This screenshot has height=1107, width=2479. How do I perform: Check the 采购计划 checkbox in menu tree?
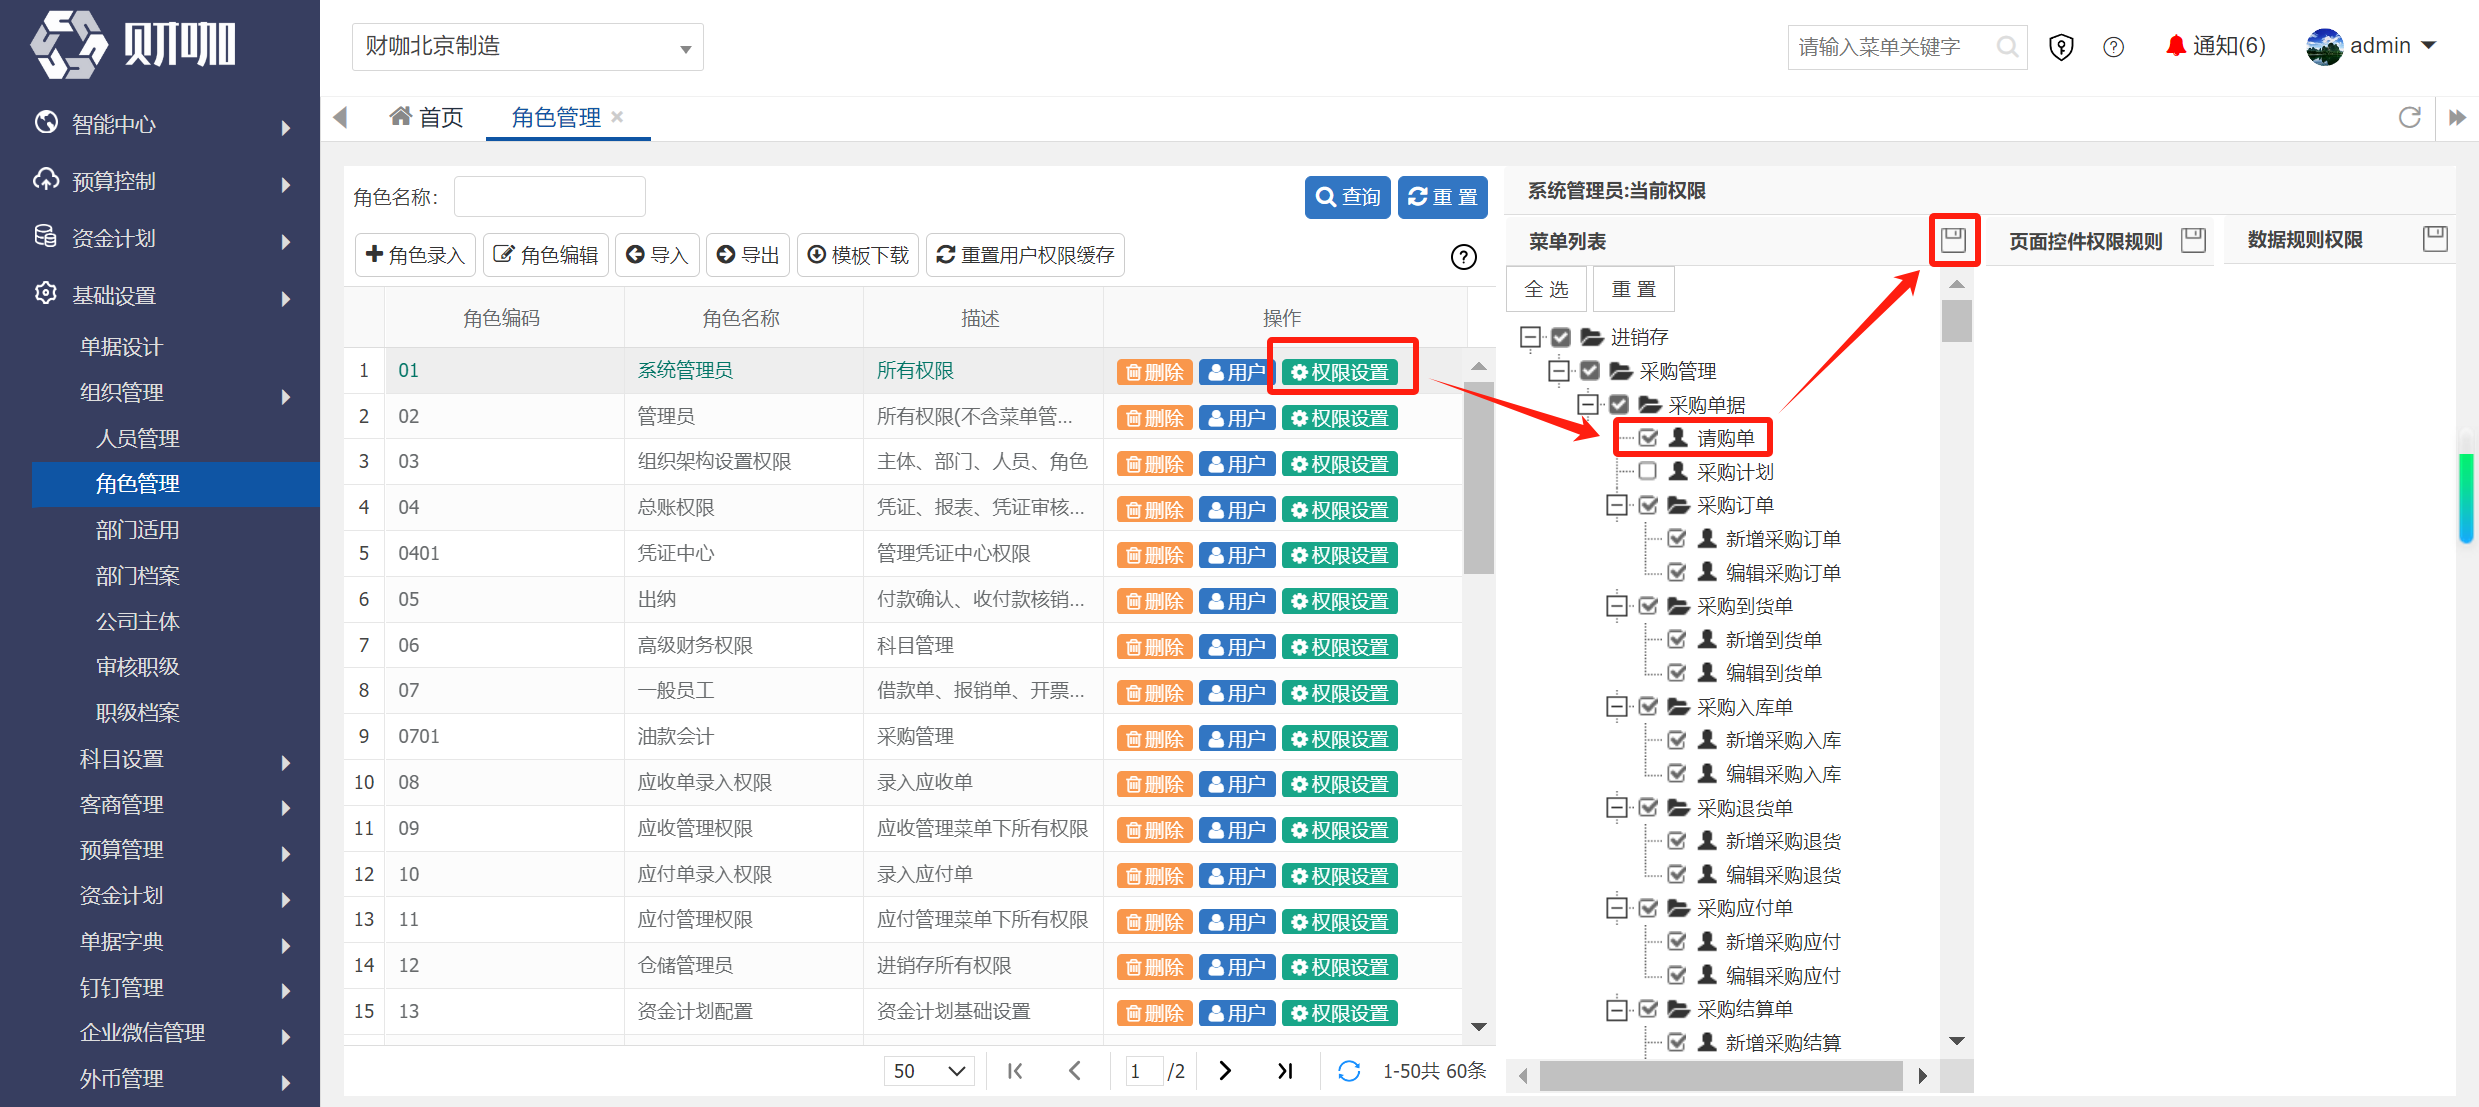point(1647,471)
